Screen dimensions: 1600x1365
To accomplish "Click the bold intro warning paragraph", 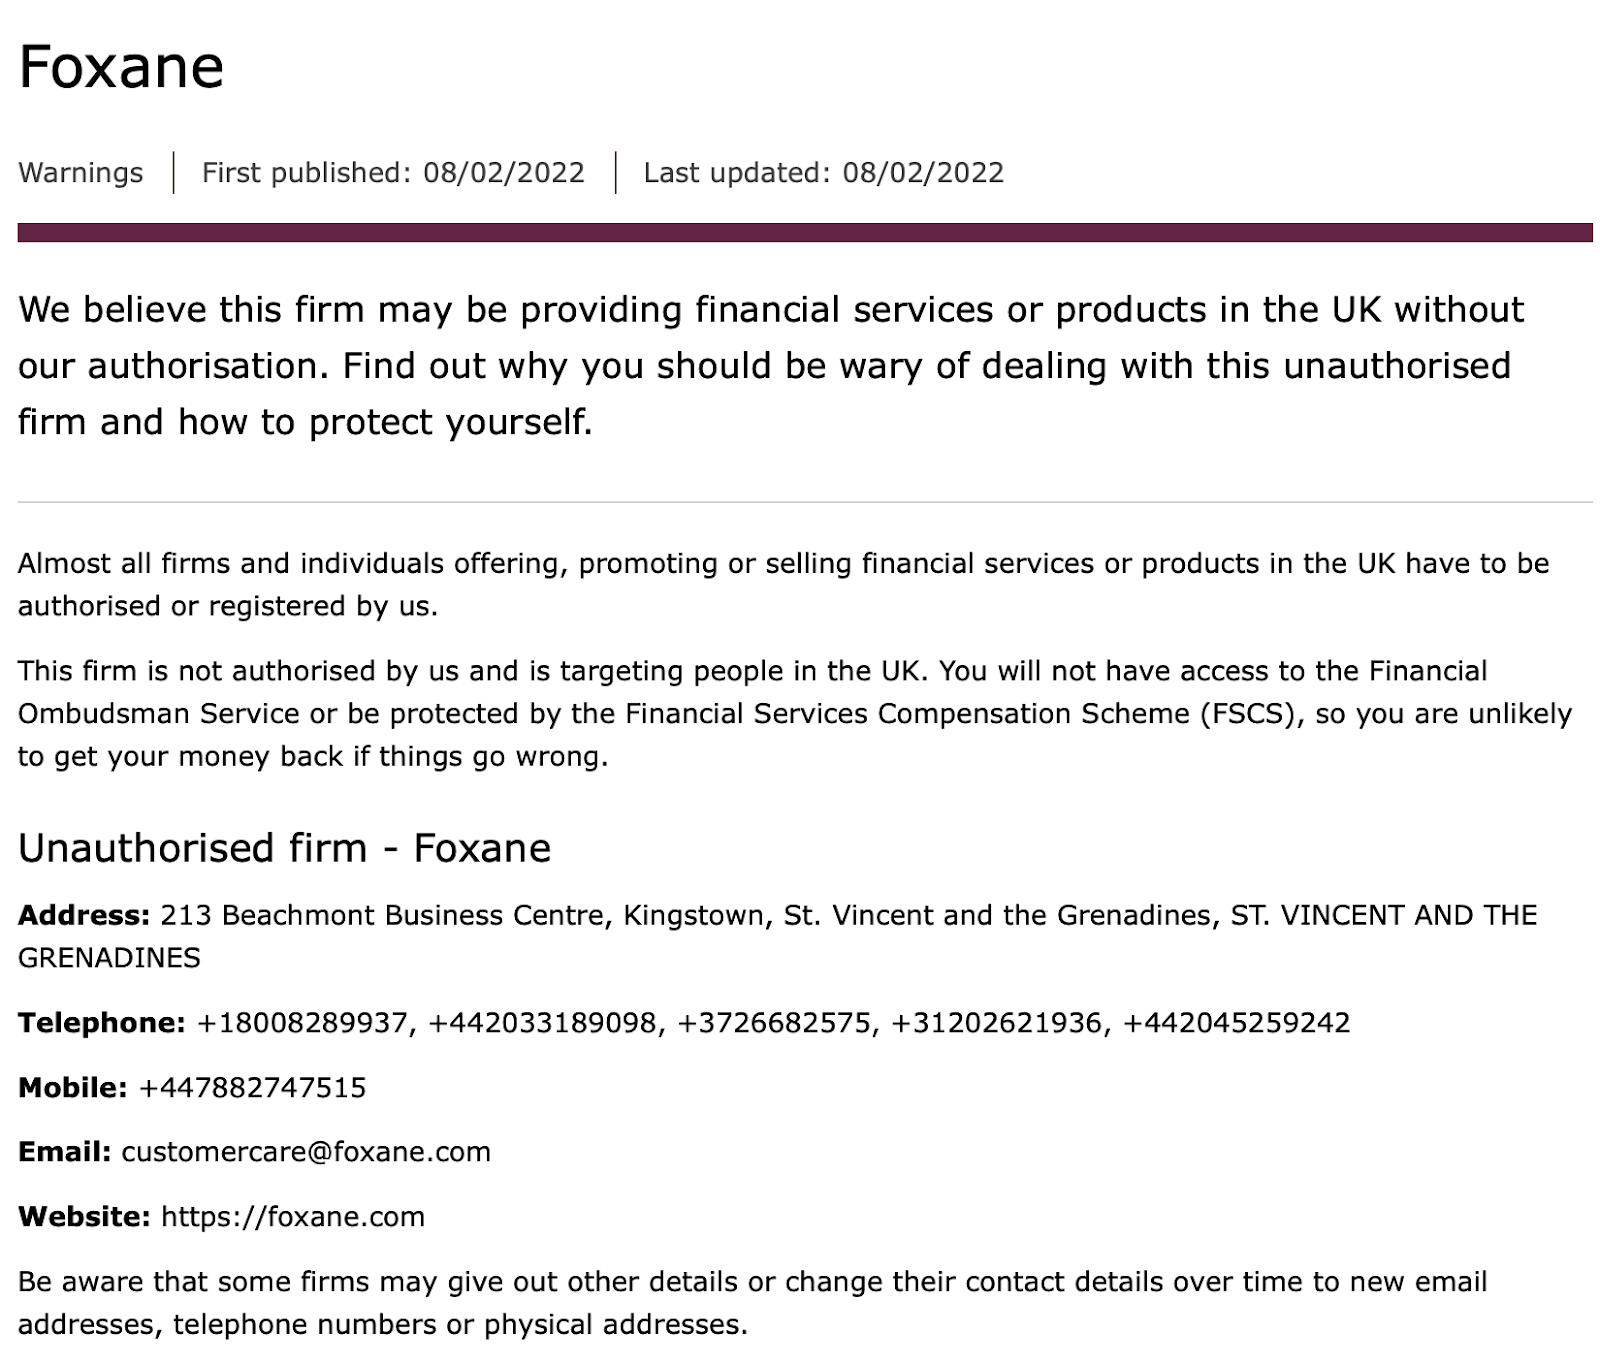I will click(770, 366).
